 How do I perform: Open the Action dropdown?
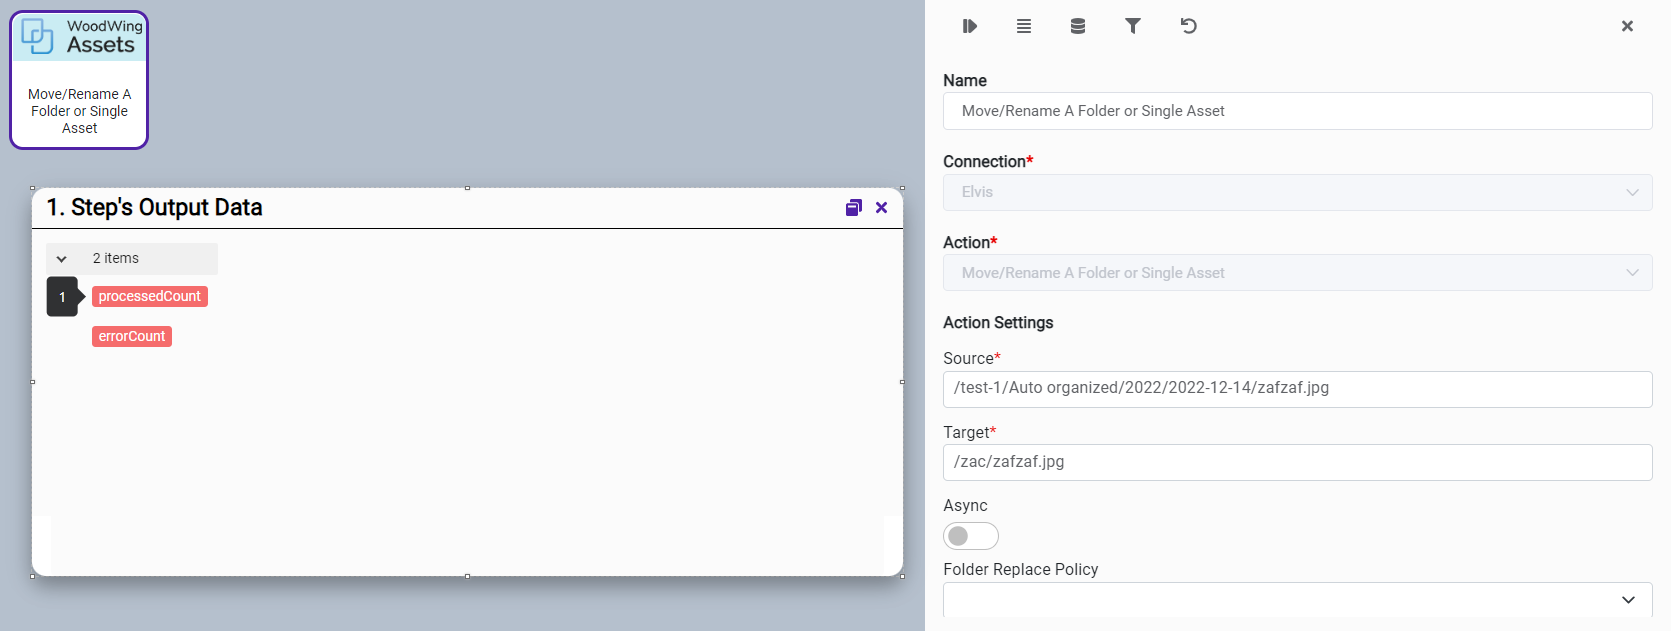click(1296, 273)
